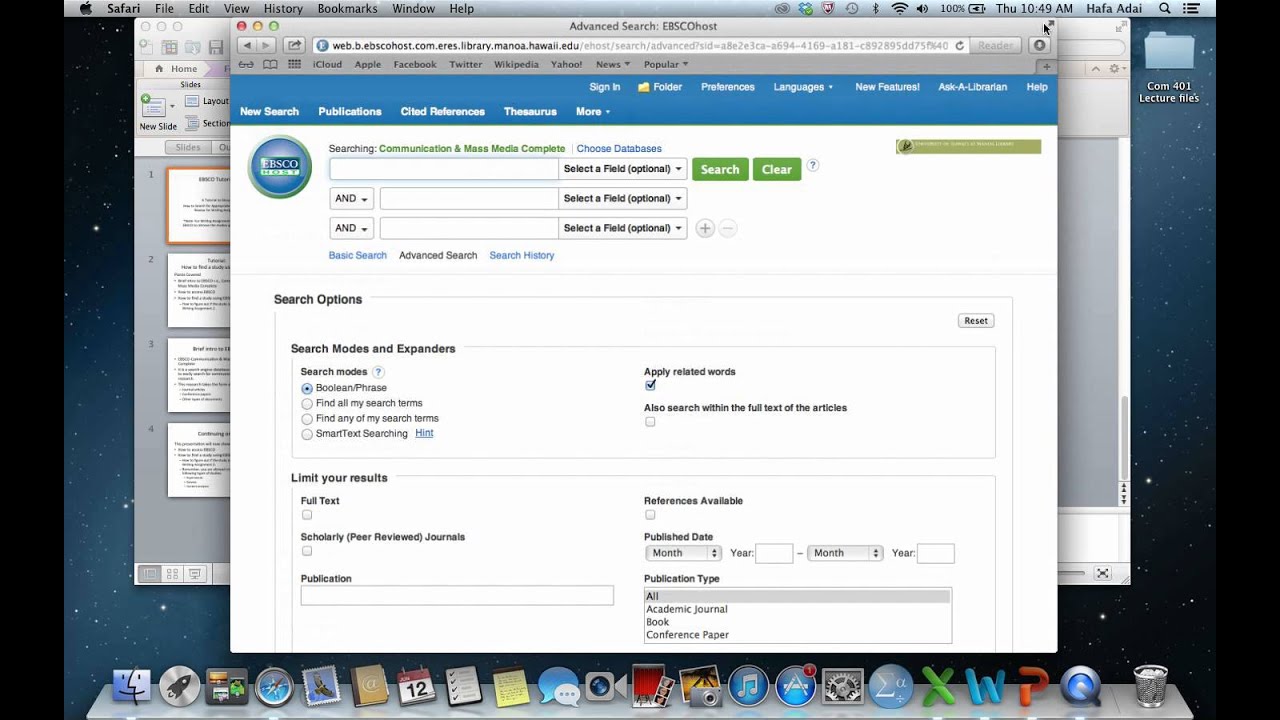Open Reading List glasses icon in bookmarks bar
The height and width of the screenshot is (720, 1280).
(x=245, y=64)
